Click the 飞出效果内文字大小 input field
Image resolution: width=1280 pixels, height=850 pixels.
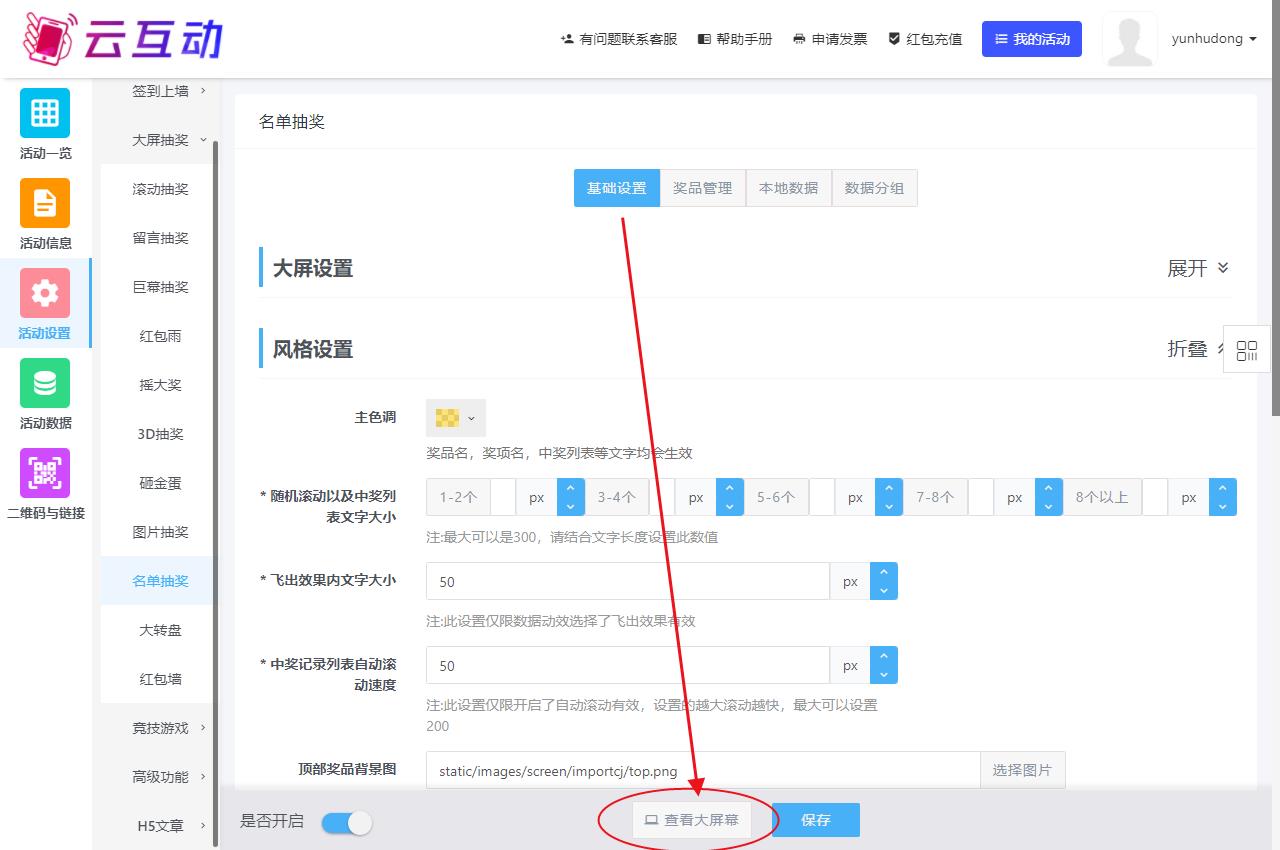click(x=627, y=582)
